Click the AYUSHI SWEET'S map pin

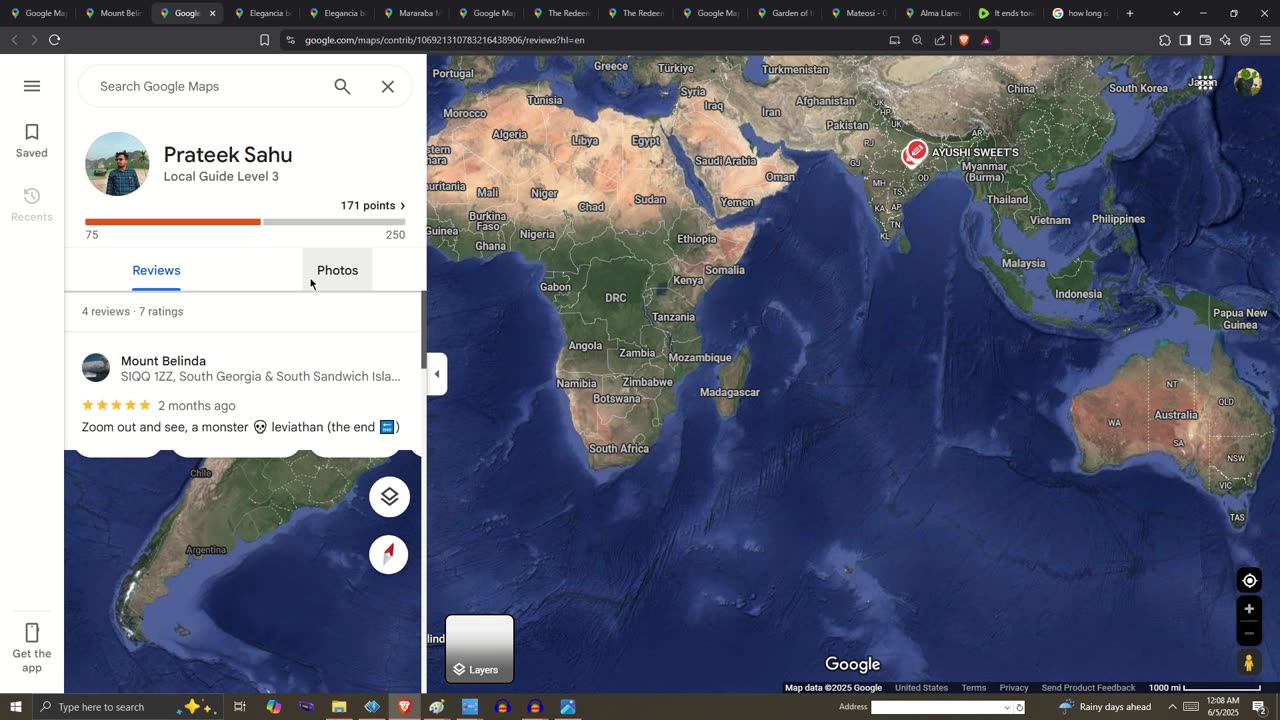coord(914,153)
